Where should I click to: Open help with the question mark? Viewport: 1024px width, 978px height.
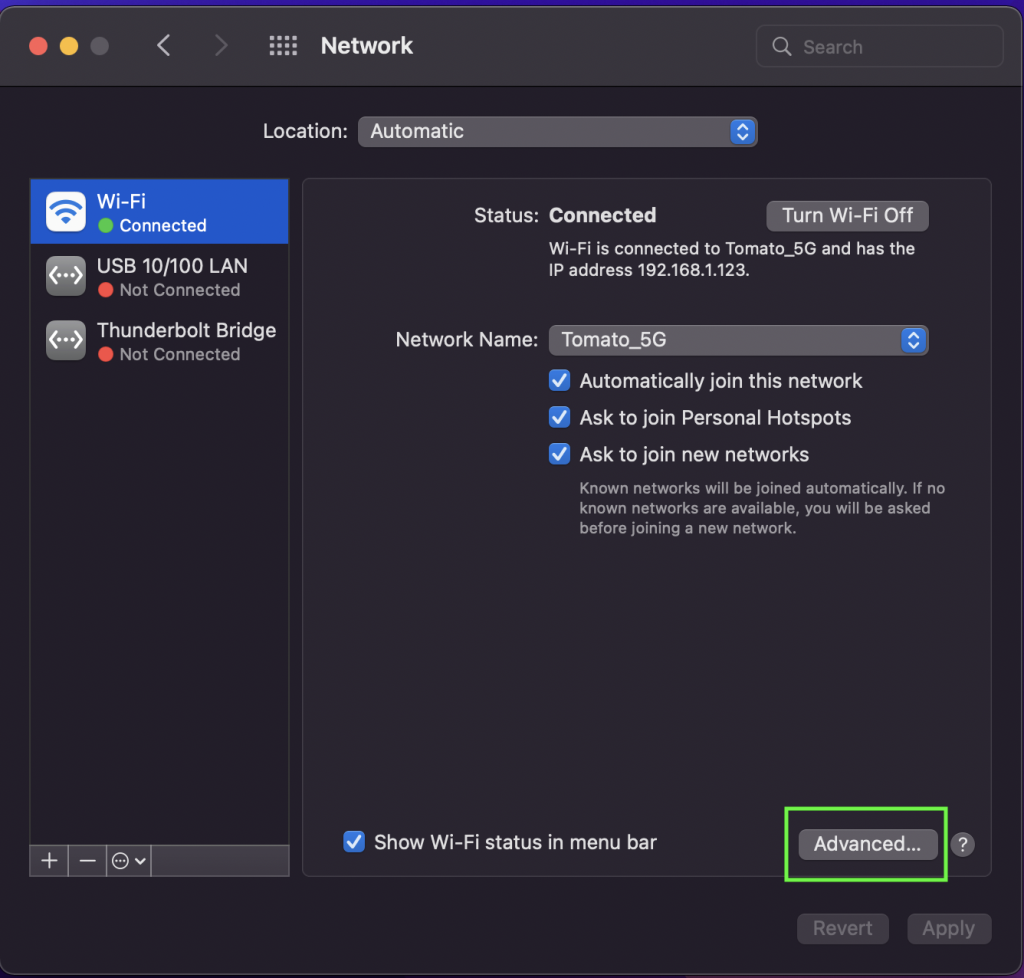pos(963,844)
